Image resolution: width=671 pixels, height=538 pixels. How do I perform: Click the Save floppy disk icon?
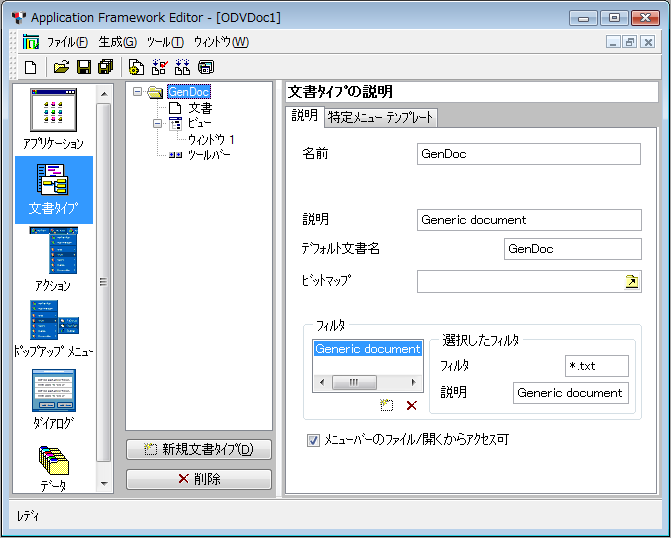[x=84, y=67]
